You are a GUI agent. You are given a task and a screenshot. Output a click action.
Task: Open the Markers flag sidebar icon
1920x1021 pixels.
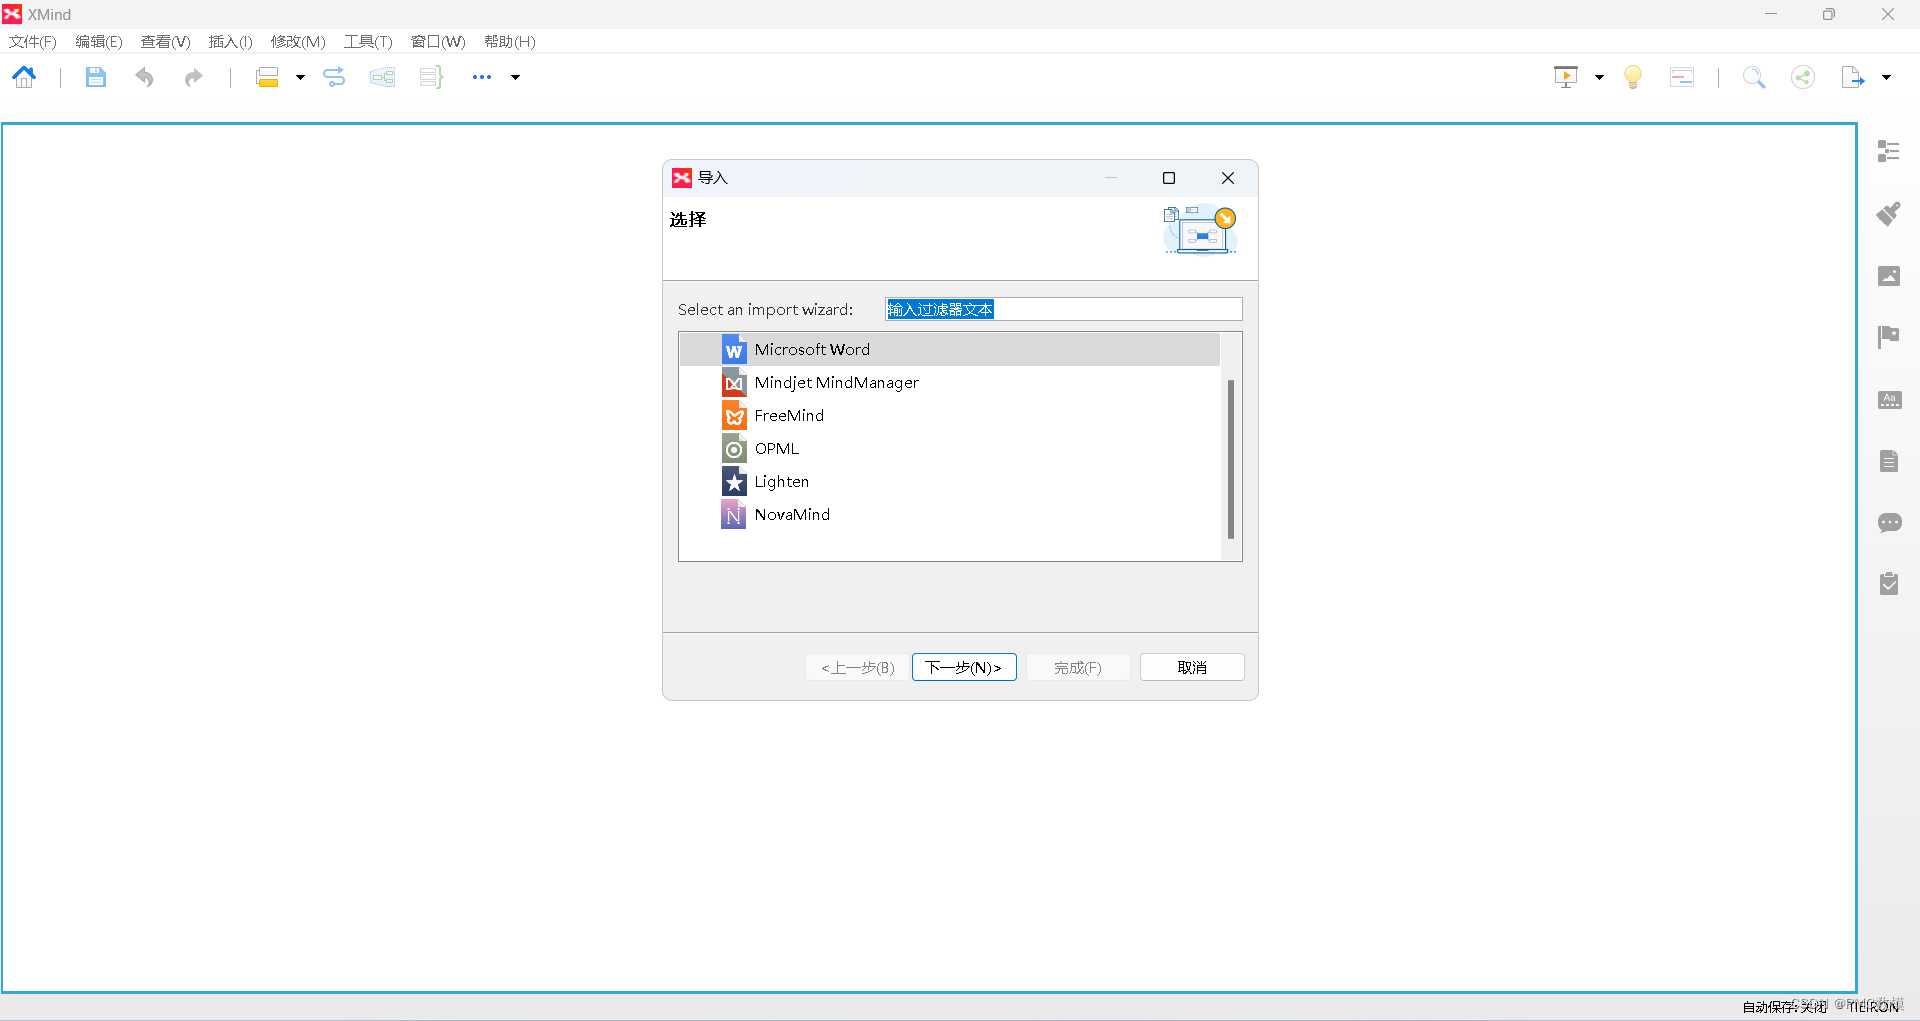coord(1889,337)
